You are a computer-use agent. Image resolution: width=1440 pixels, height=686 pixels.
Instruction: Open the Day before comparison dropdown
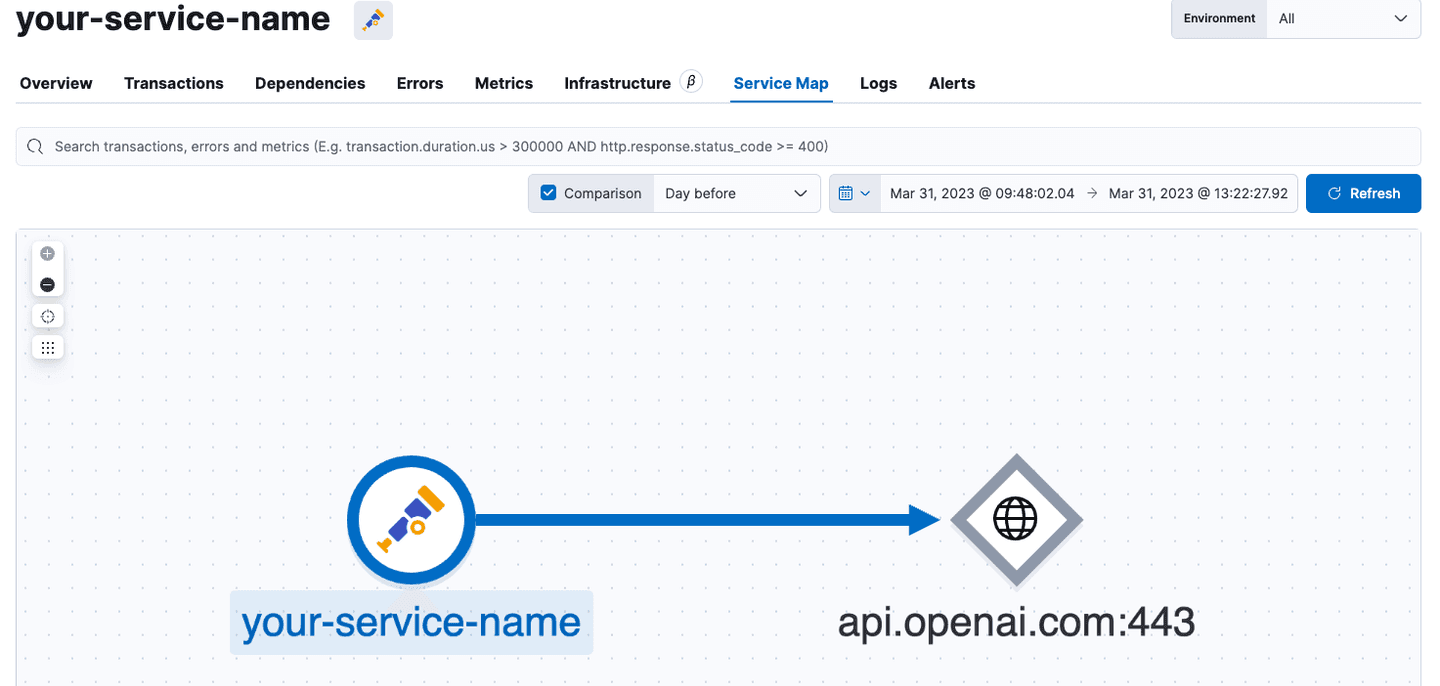[737, 193]
